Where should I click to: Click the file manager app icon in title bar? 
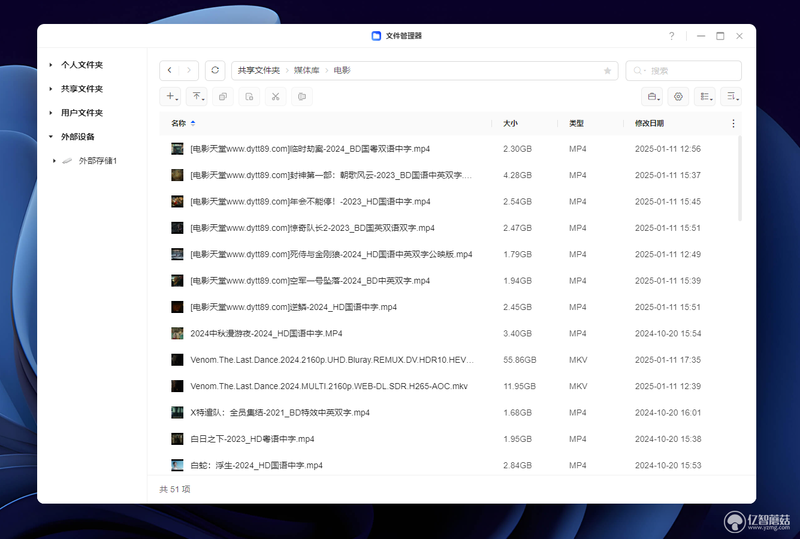coord(376,36)
